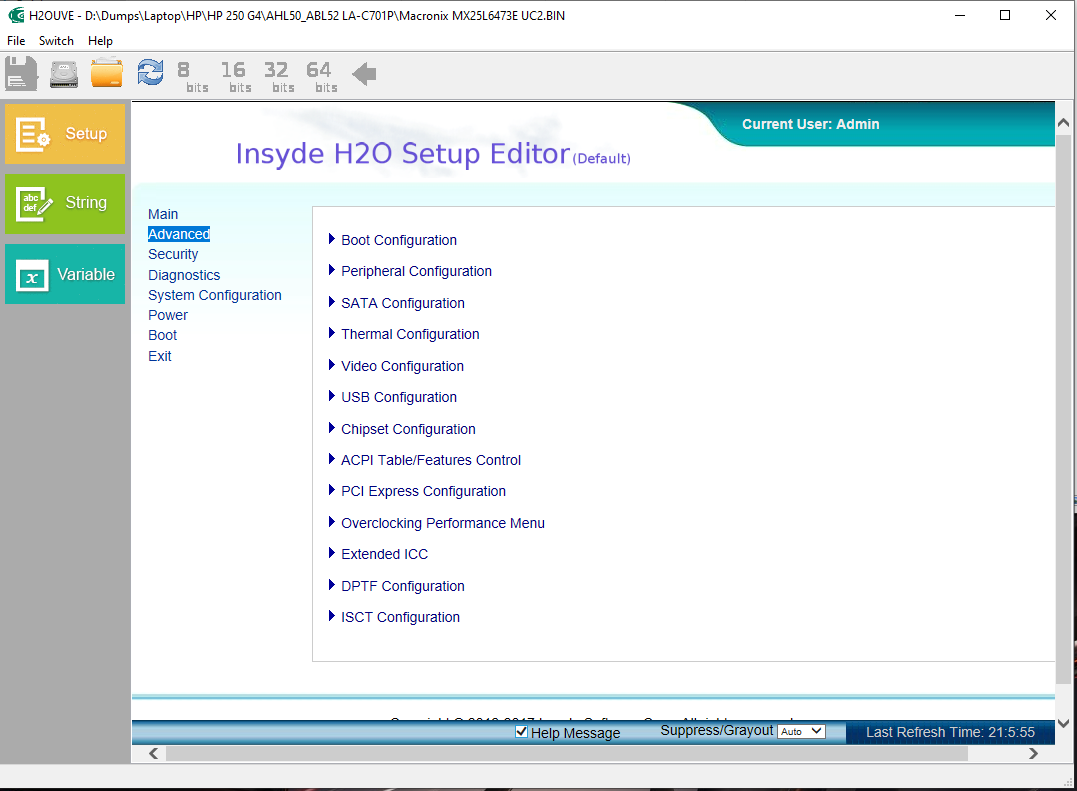Click the triangle arrow beside Boot Configuration
Image resolution: width=1077 pixels, height=791 pixels.
tap(332, 239)
